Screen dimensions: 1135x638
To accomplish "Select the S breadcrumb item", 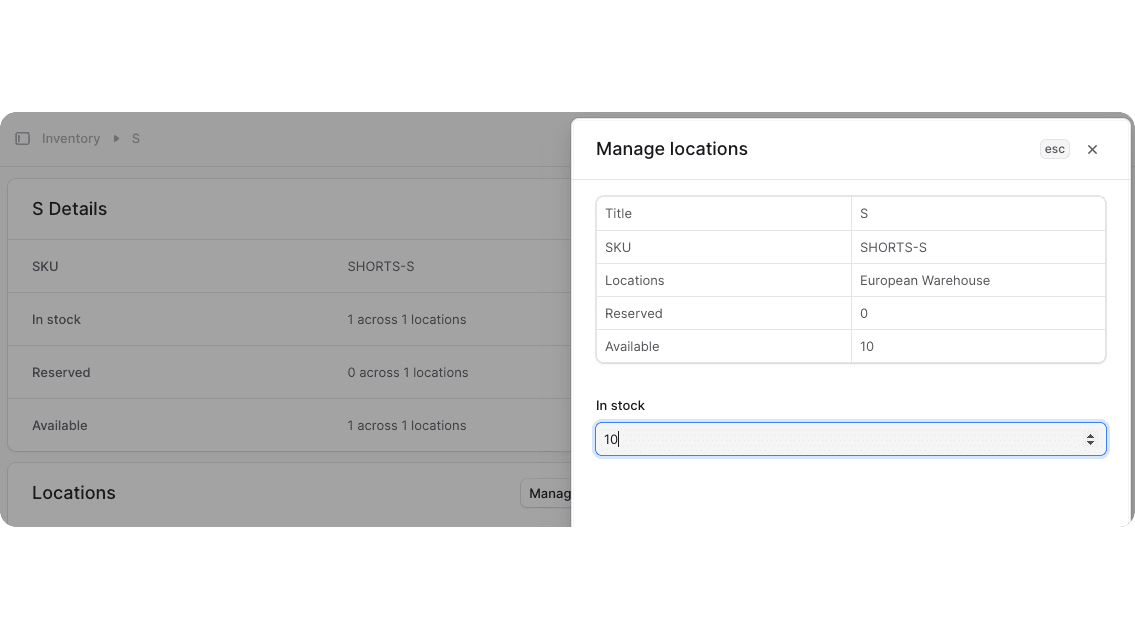I will tap(135, 138).
